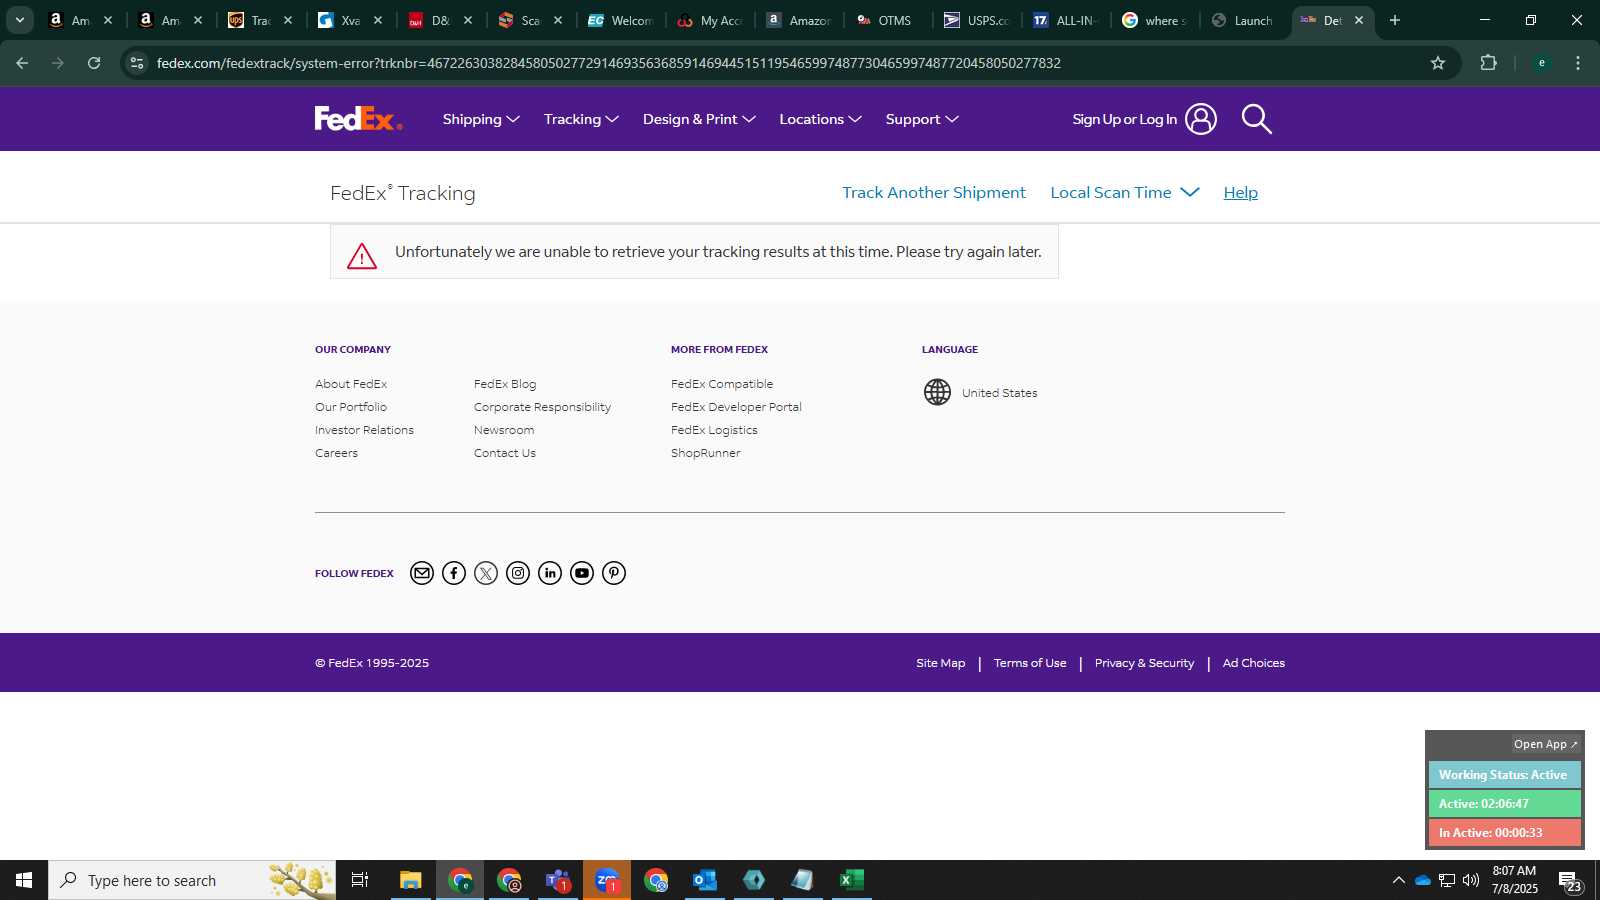Open Microsoft Teams from the taskbar
This screenshot has width=1600, height=900.
(558, 880)
